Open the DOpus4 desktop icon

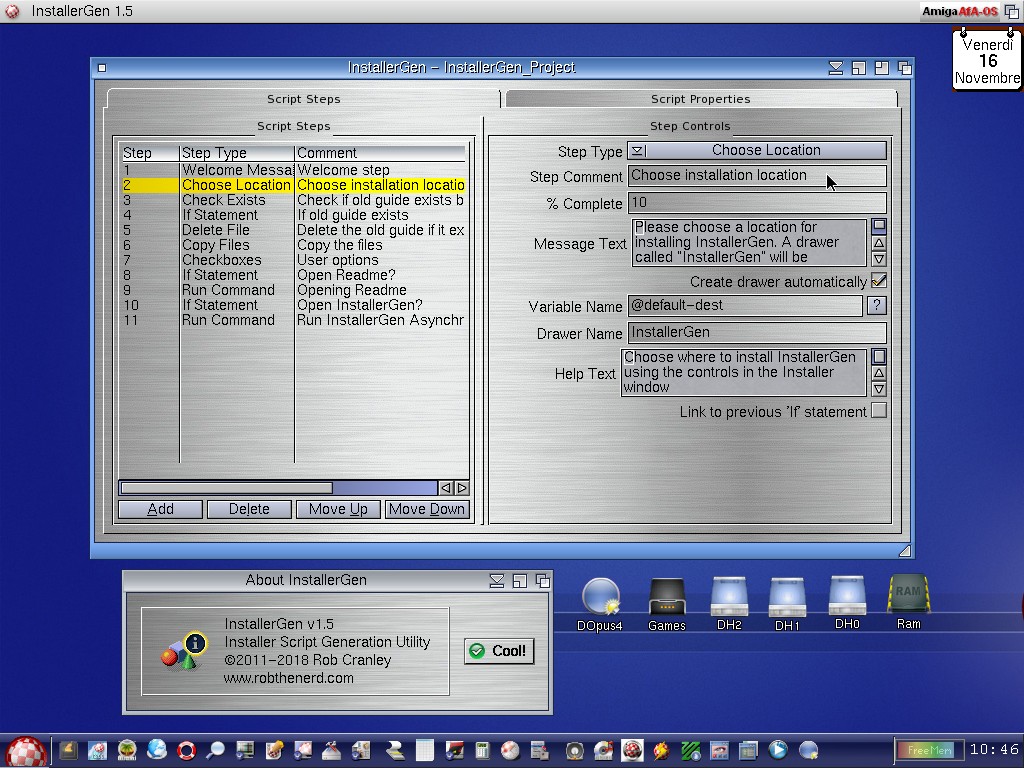(600, 598)
